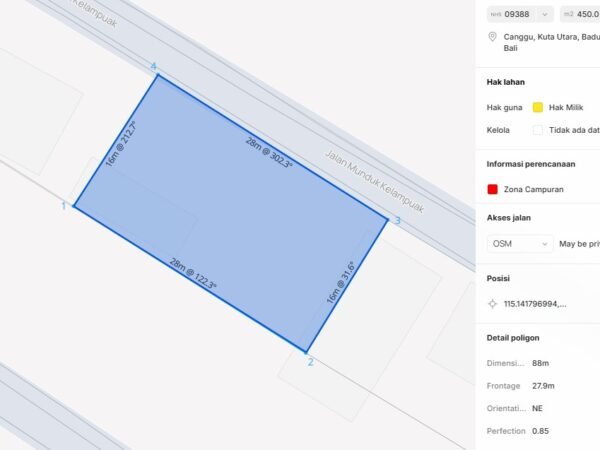
Task: Click the white Tidak ada data swatch
Action: point(537,130)
